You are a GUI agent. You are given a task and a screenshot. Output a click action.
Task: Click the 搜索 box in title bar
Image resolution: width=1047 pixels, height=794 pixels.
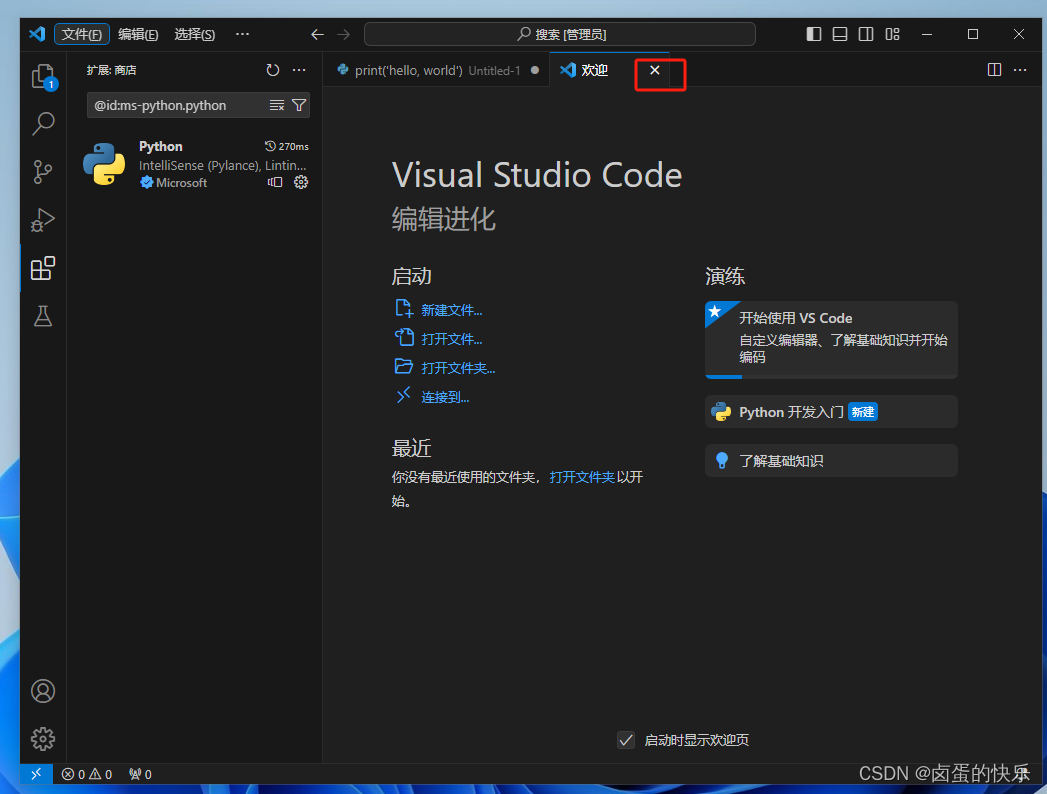click(x=558, y=33)
